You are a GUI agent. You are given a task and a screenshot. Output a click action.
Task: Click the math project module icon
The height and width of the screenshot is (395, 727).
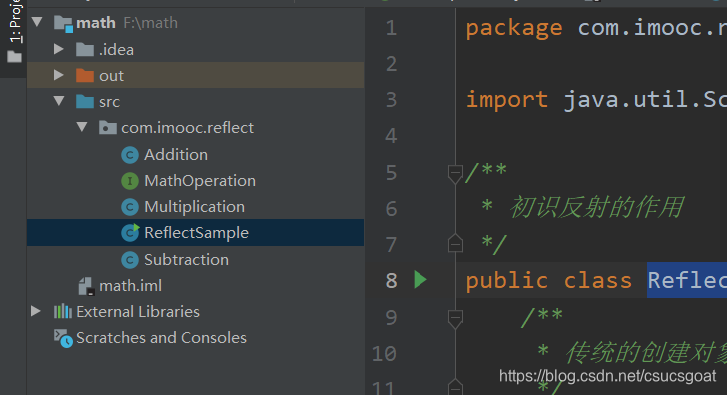64,23
